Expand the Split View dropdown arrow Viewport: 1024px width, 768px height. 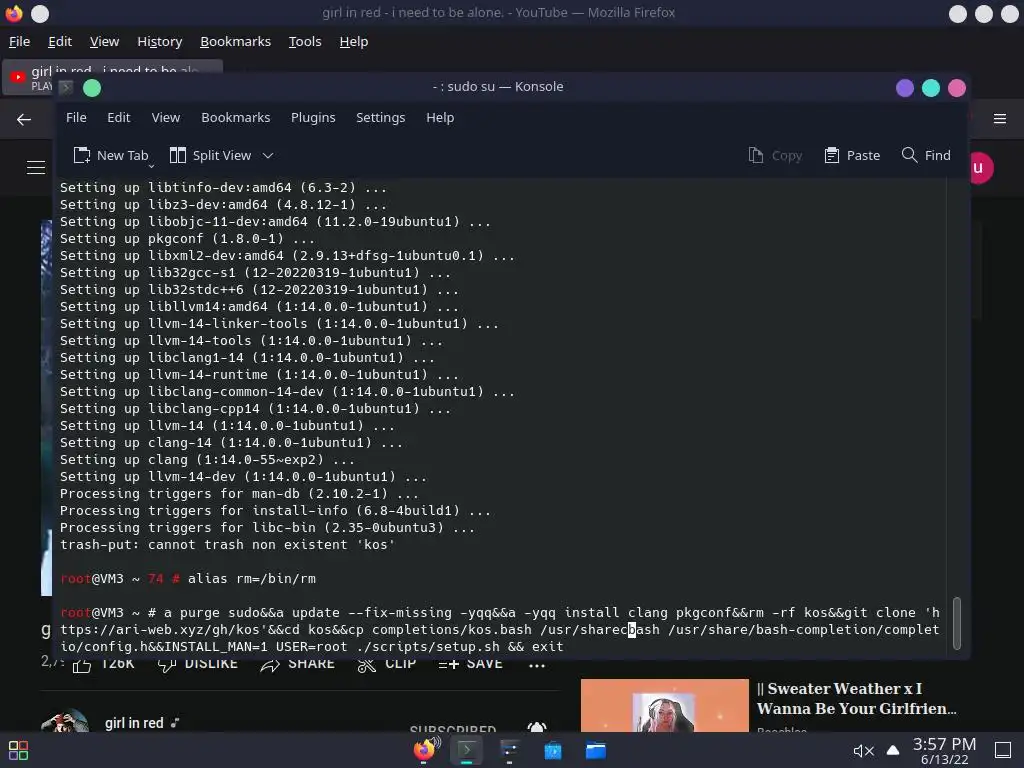[x=268, y=155]
